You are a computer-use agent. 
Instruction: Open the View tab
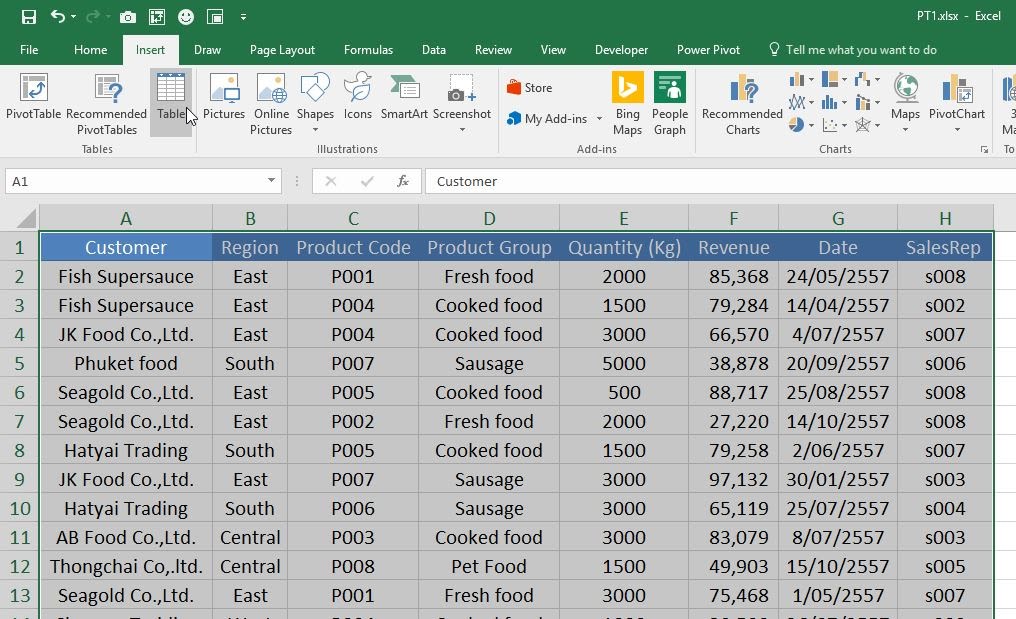[x=553, y=50]
